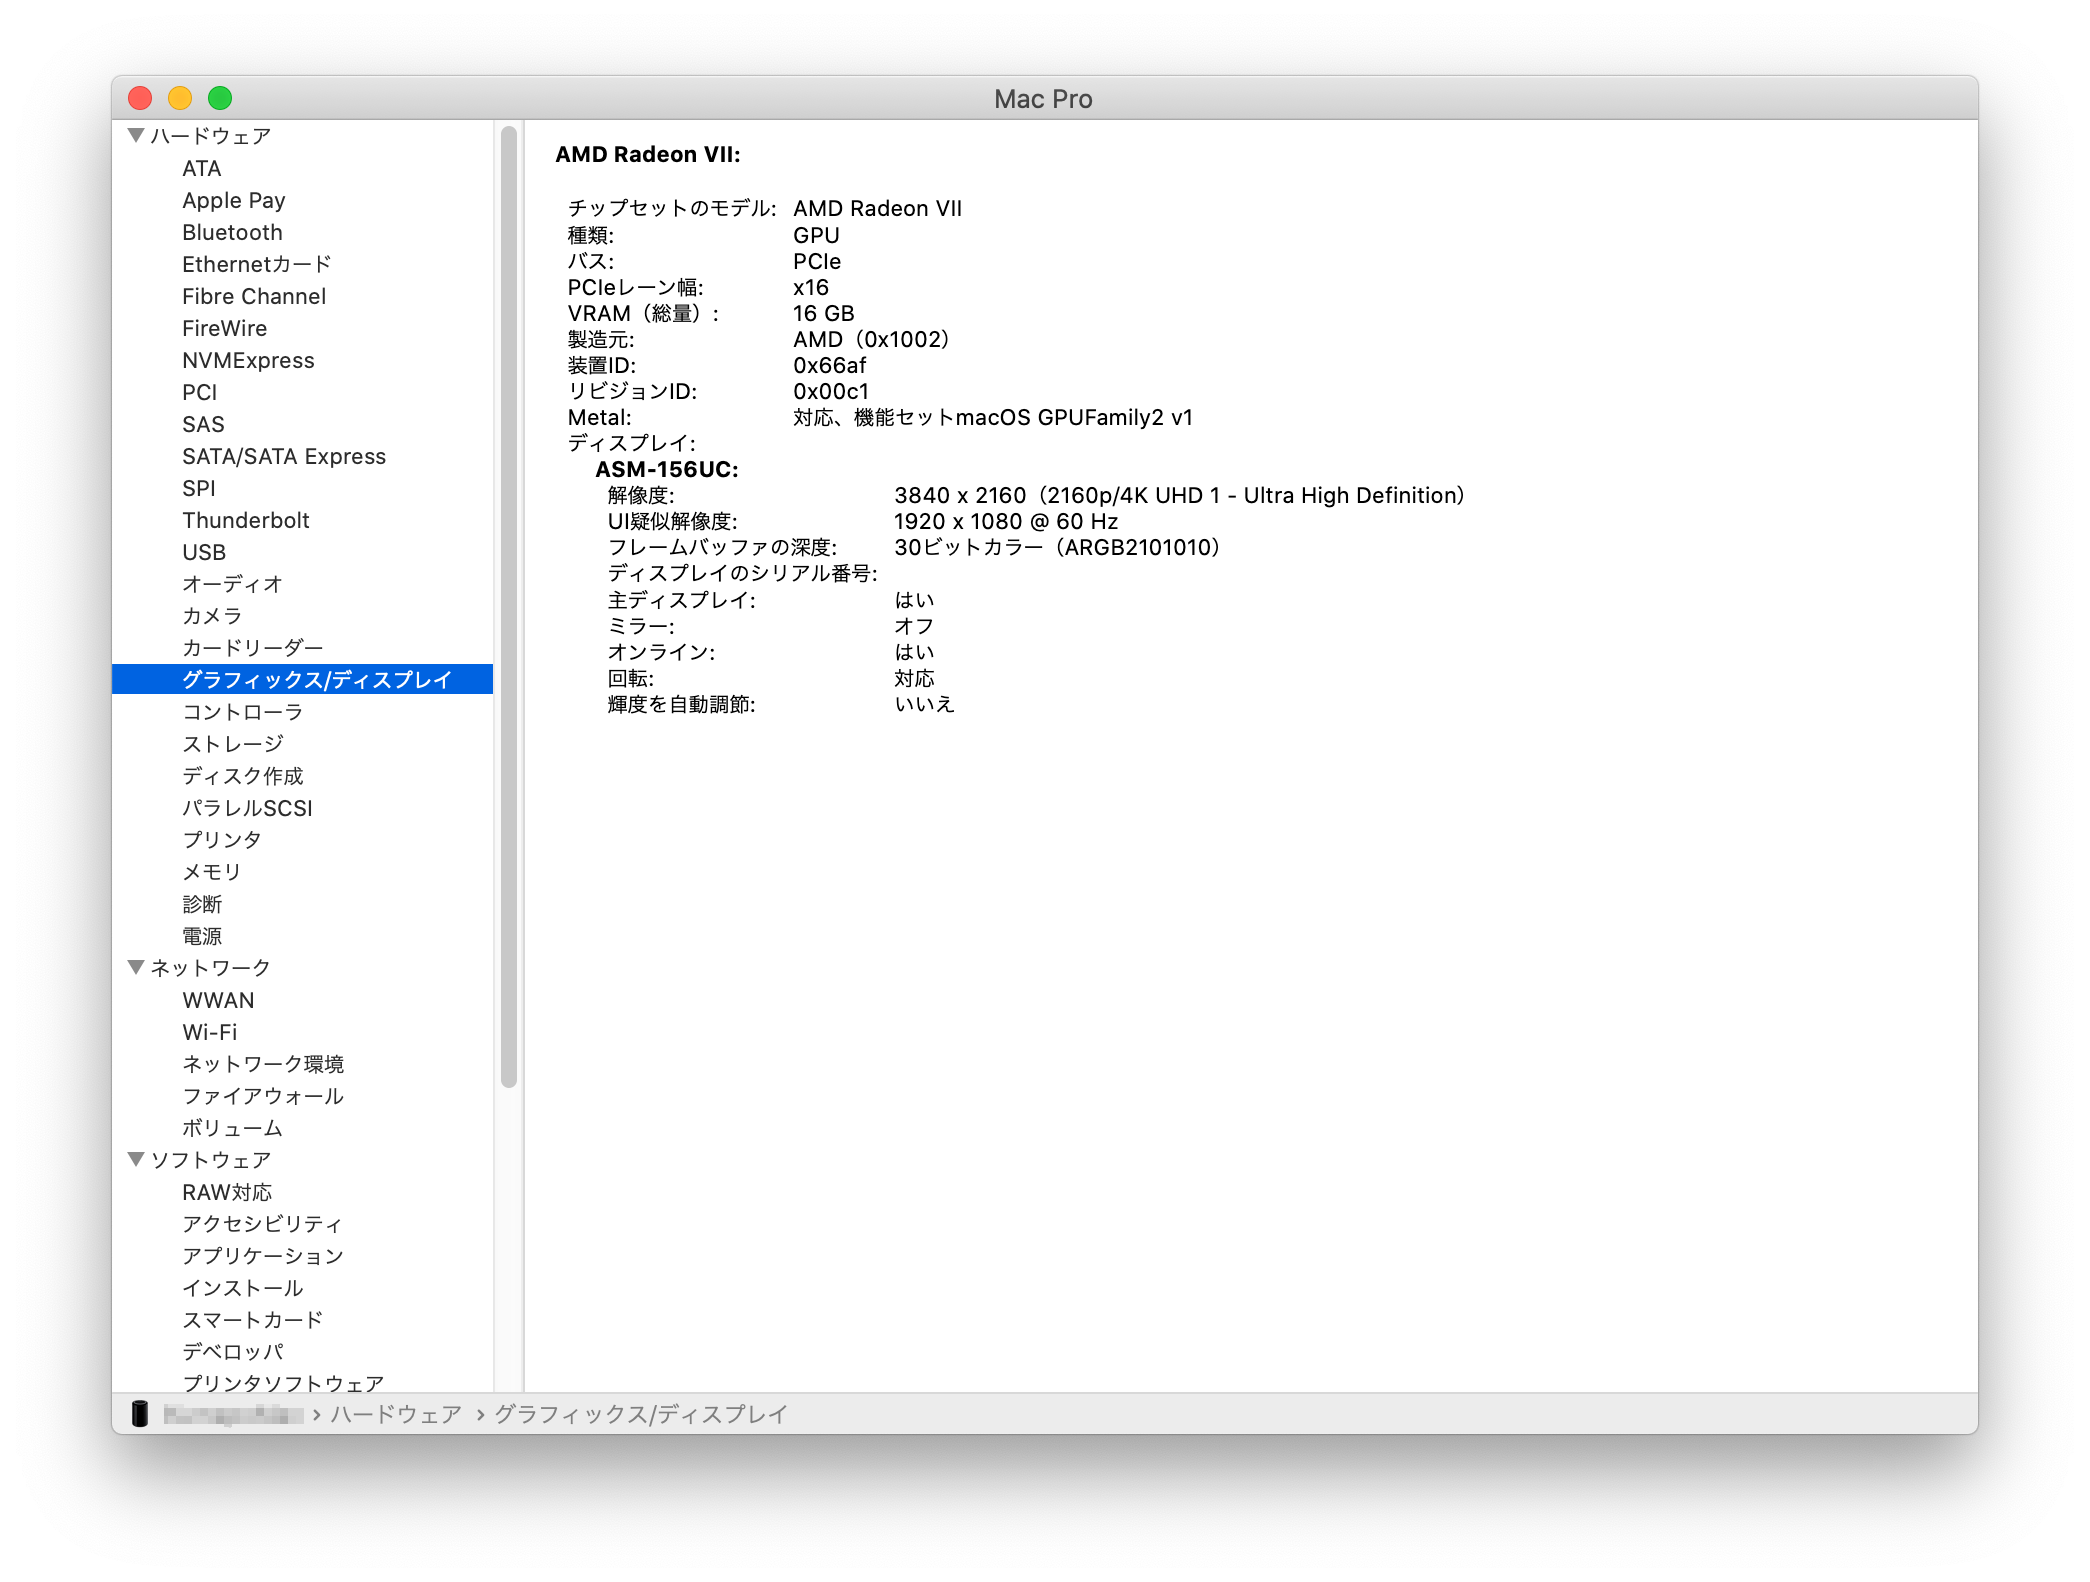Select Wi-Fi under ネットワーク
Image resolution: width=2090 pixels, height=1582 pixels.
click(x=209, y=1032)
